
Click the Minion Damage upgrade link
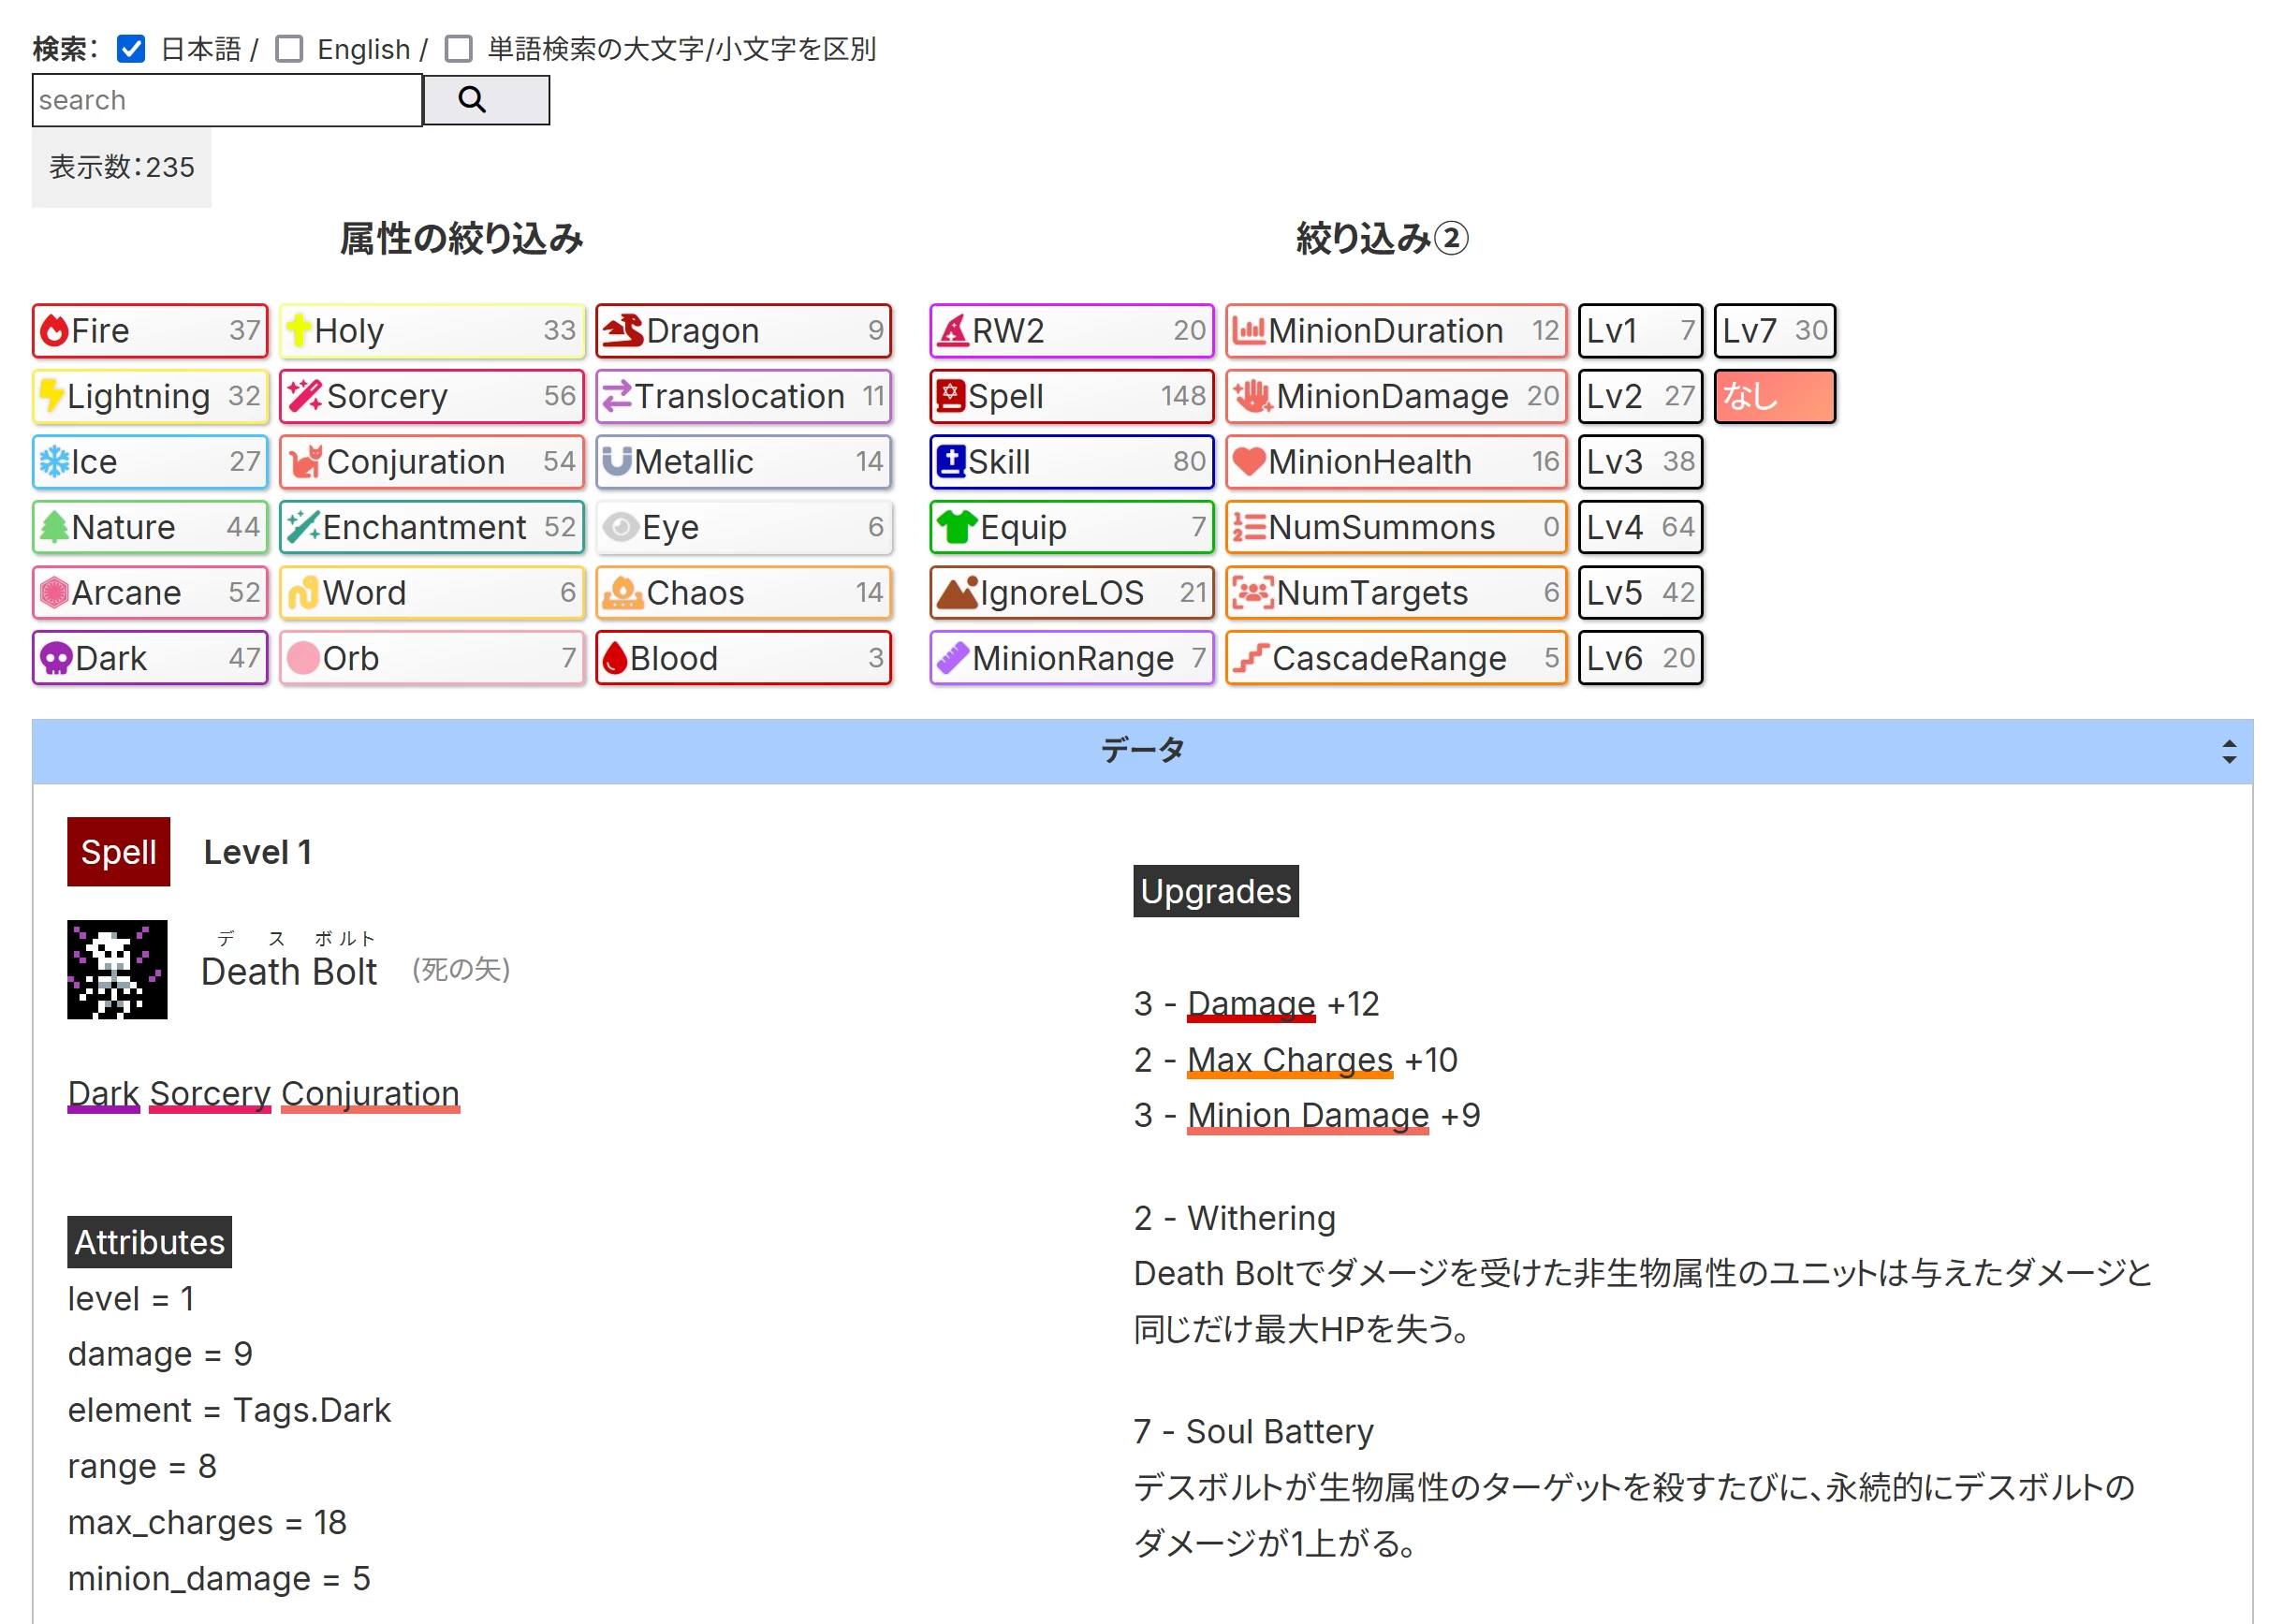pos(1307,1115)
